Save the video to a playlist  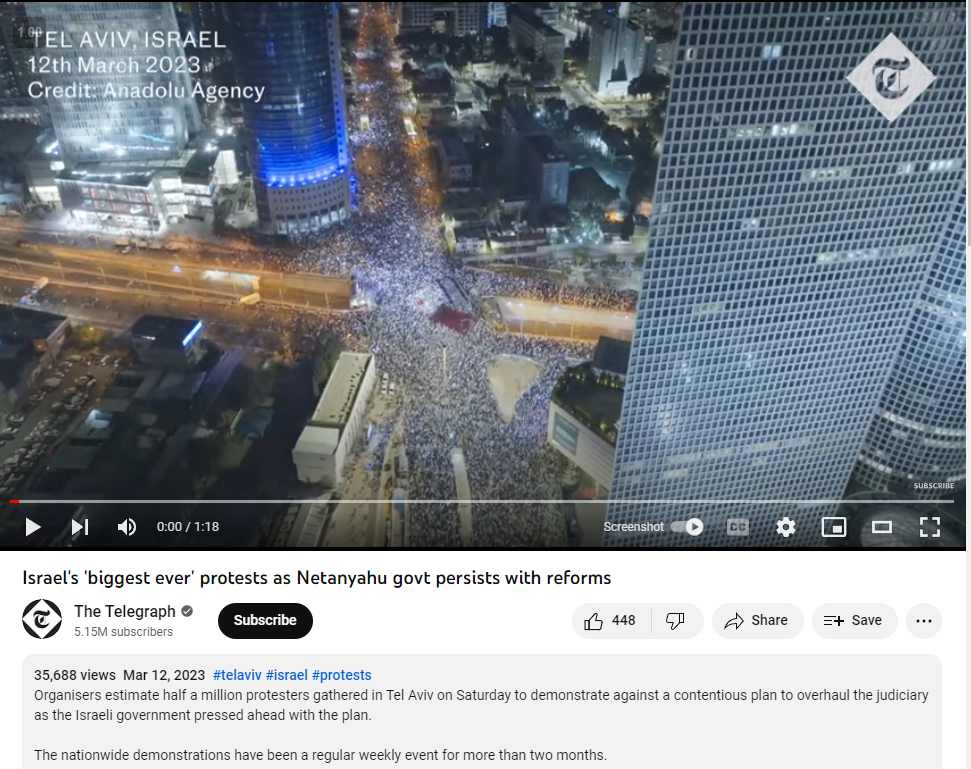(854, 620)
